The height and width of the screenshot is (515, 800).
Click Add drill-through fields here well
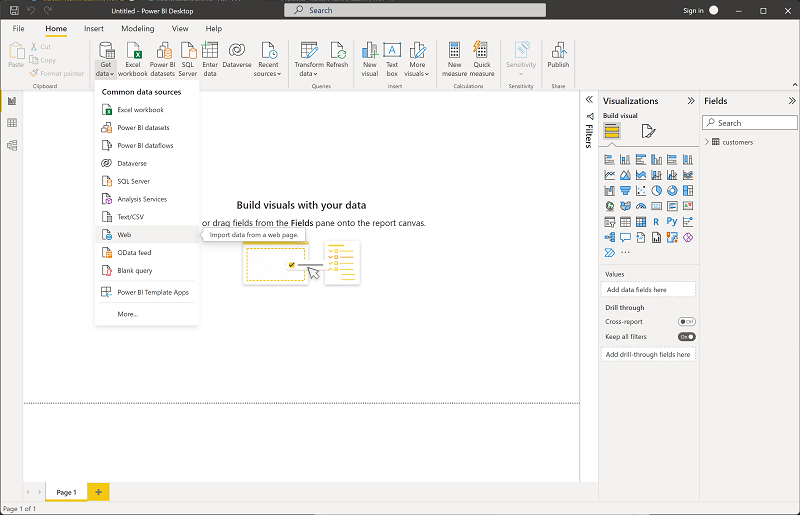point(648,354)
